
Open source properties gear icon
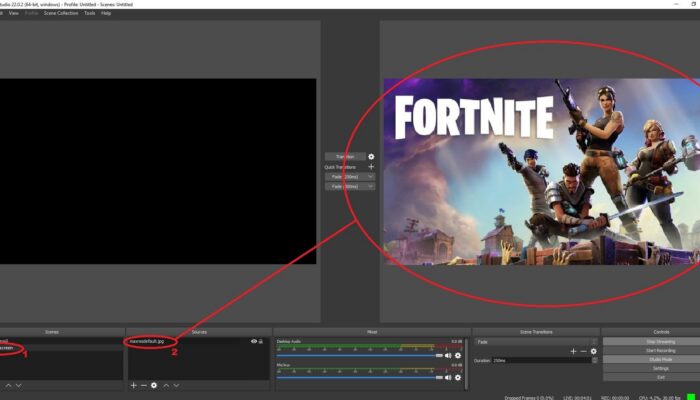pyautogui.click(x=154, y=385)
